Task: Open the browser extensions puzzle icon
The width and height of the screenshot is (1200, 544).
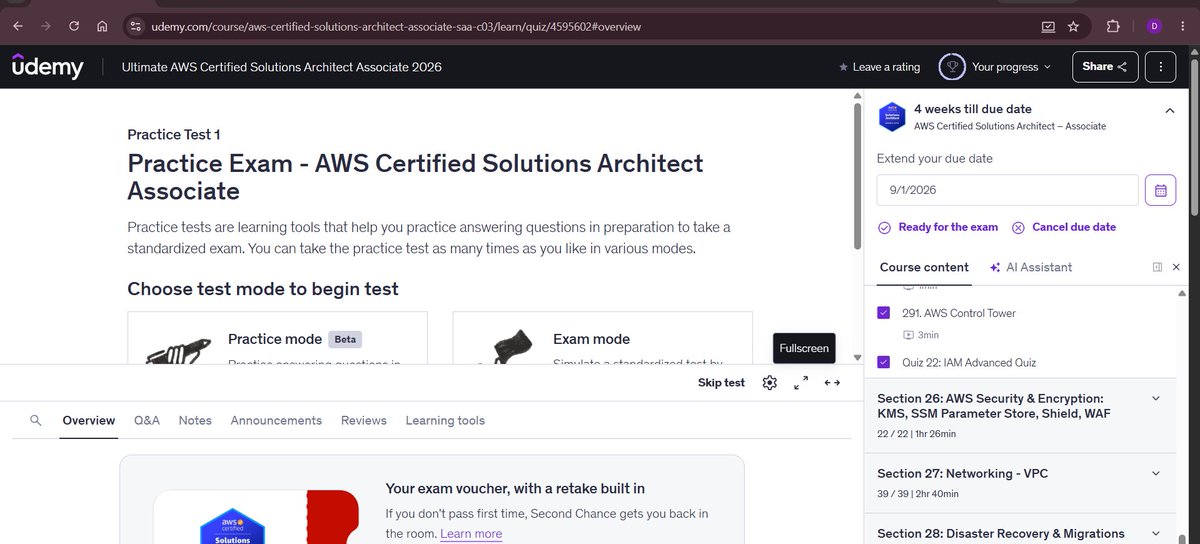Action: (x=1114, y=27)
